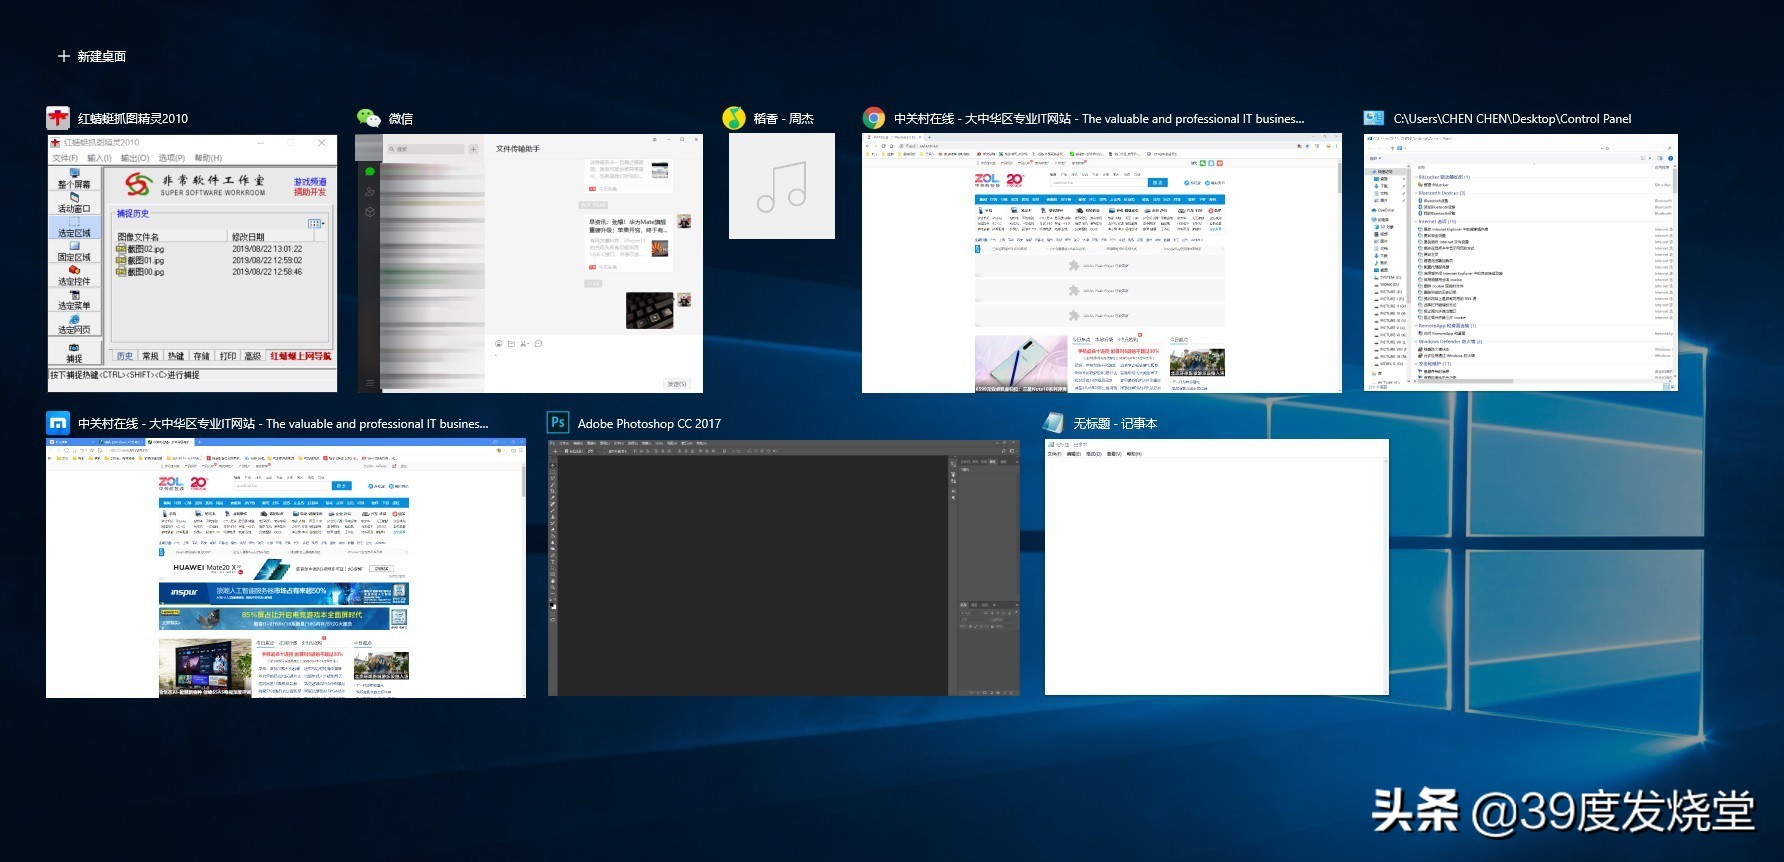Image resolution: width=1784 pixels, height=862 pixels.
Task: Switch to the 存储 tab
Action: coord(202,356)
